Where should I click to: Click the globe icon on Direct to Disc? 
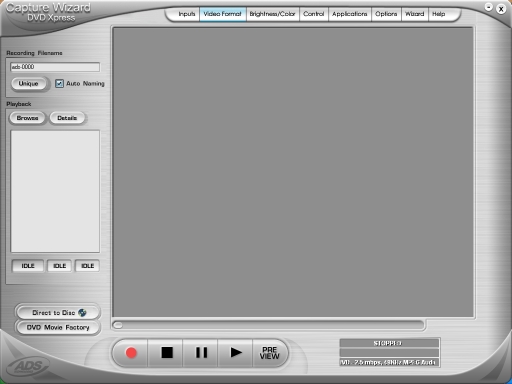[x=82, y=313]
